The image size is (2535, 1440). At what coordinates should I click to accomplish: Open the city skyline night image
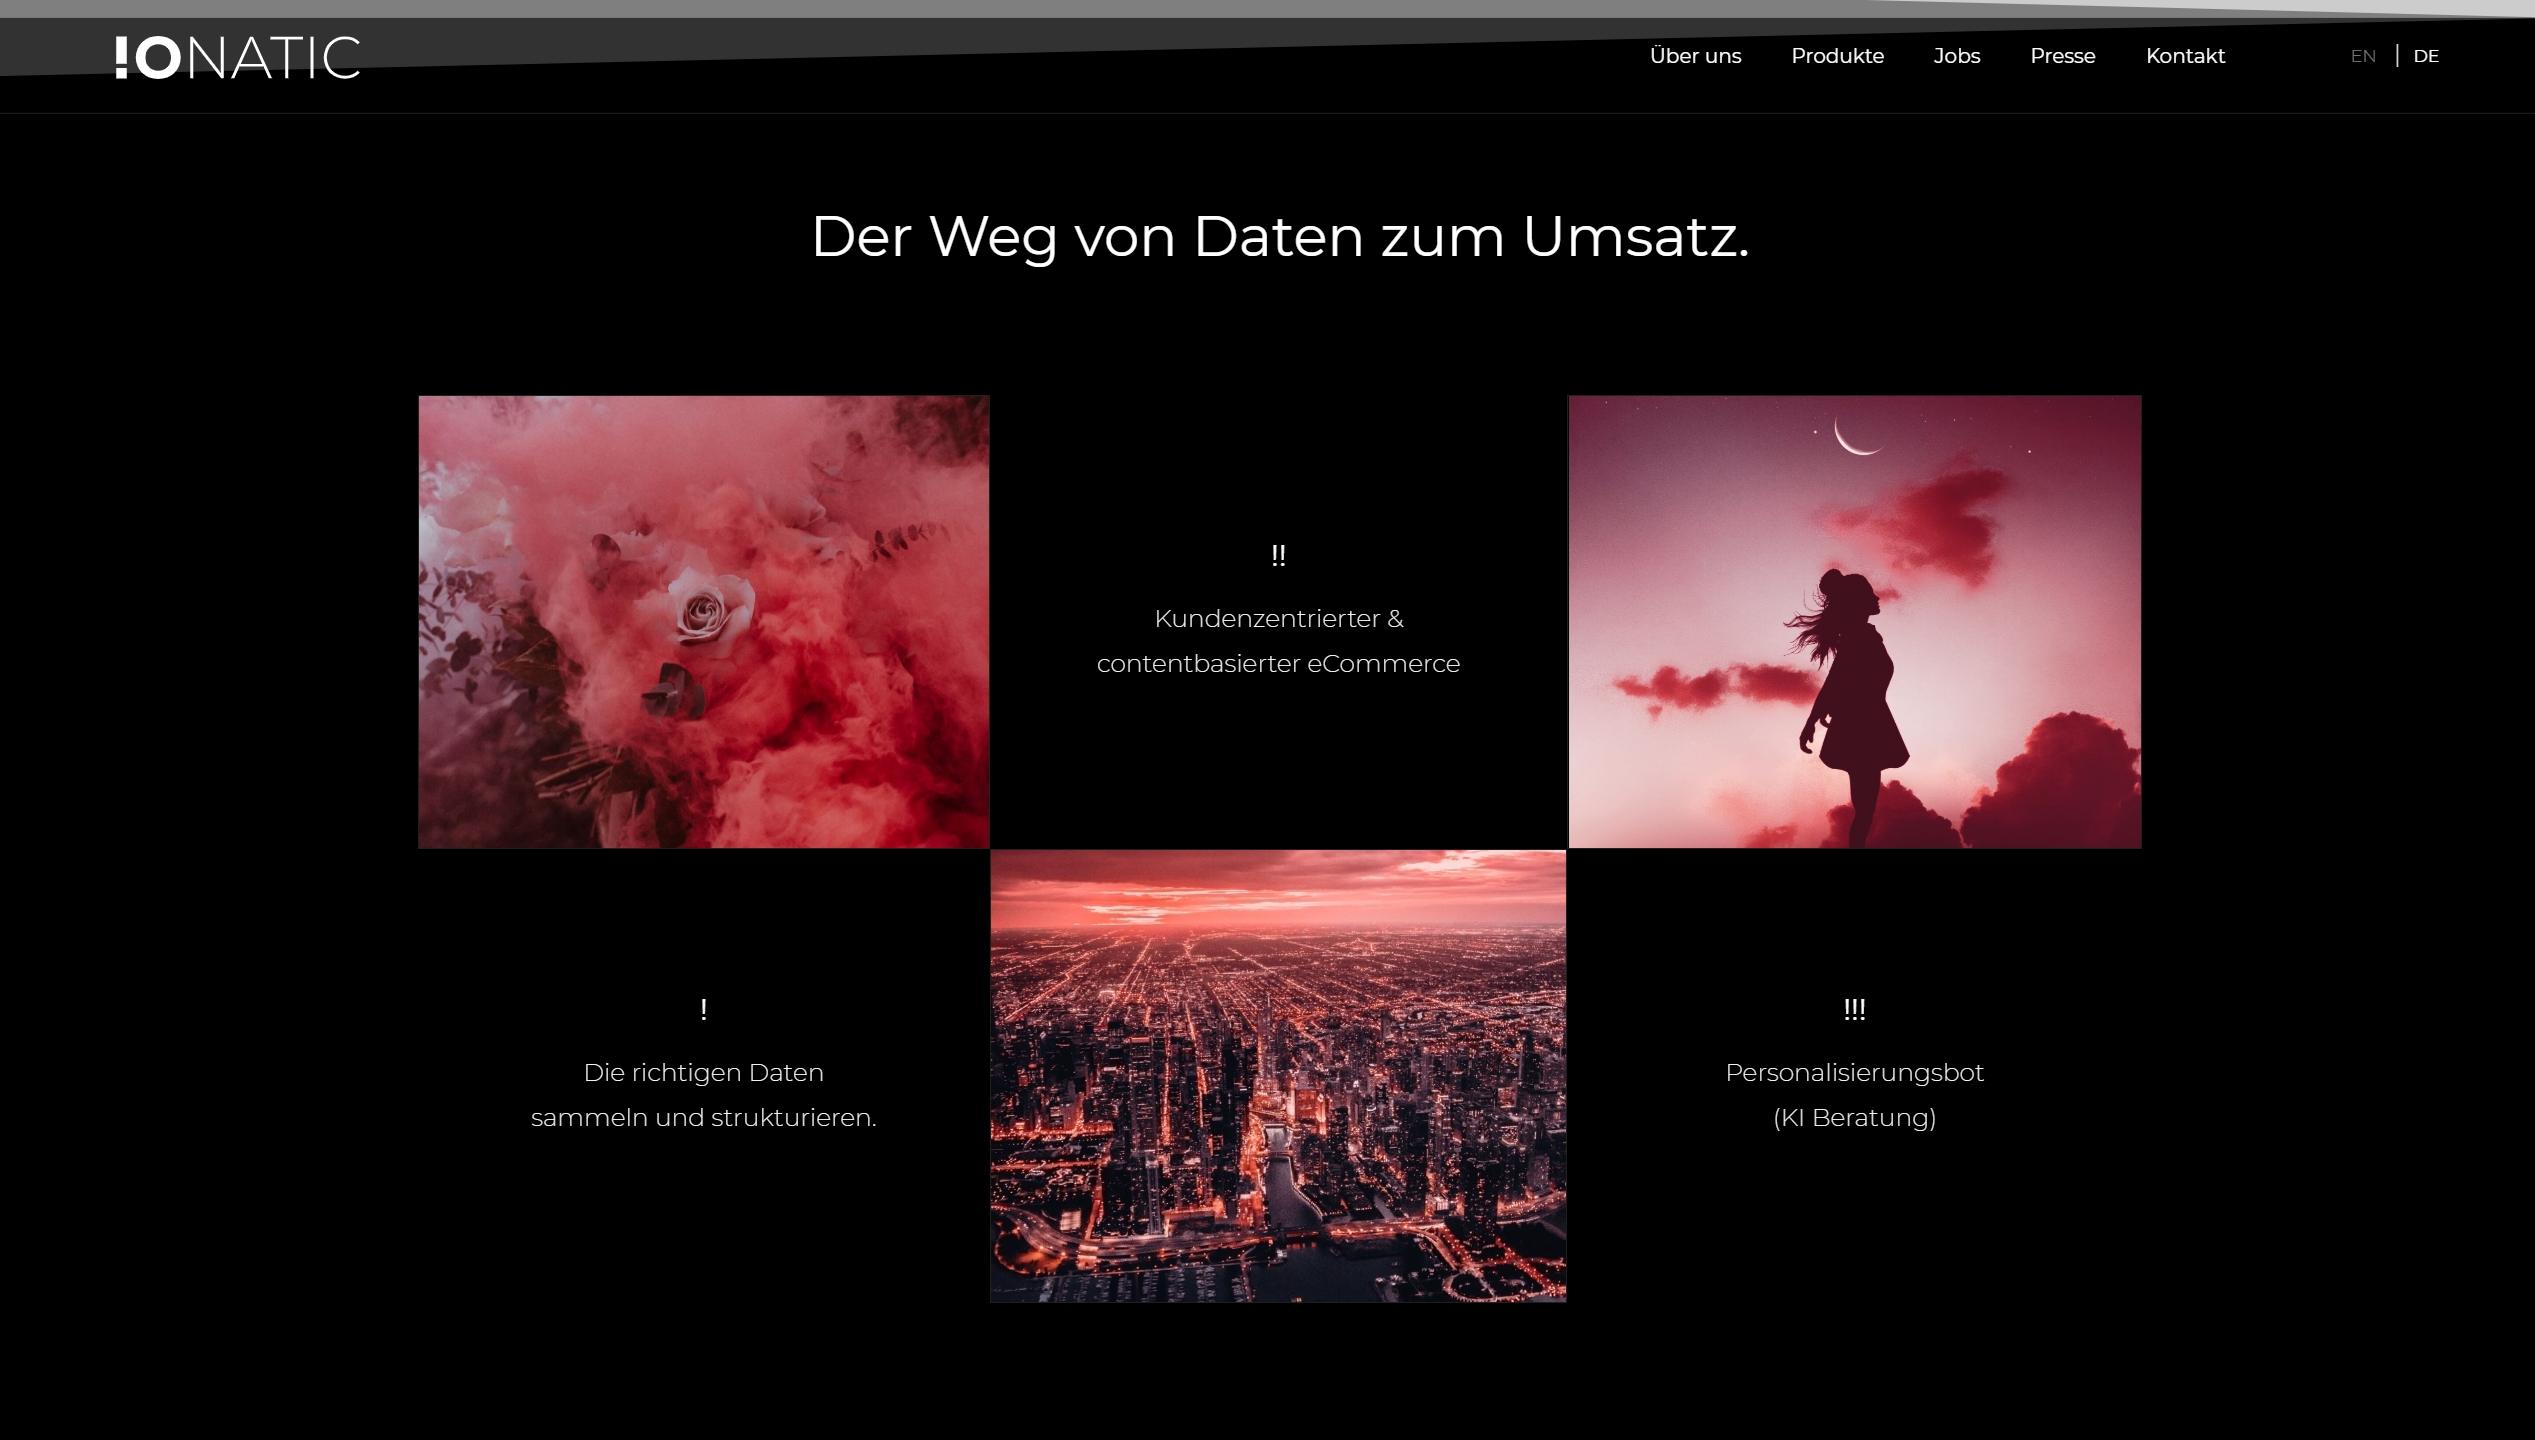[x=1278, y=1076]
